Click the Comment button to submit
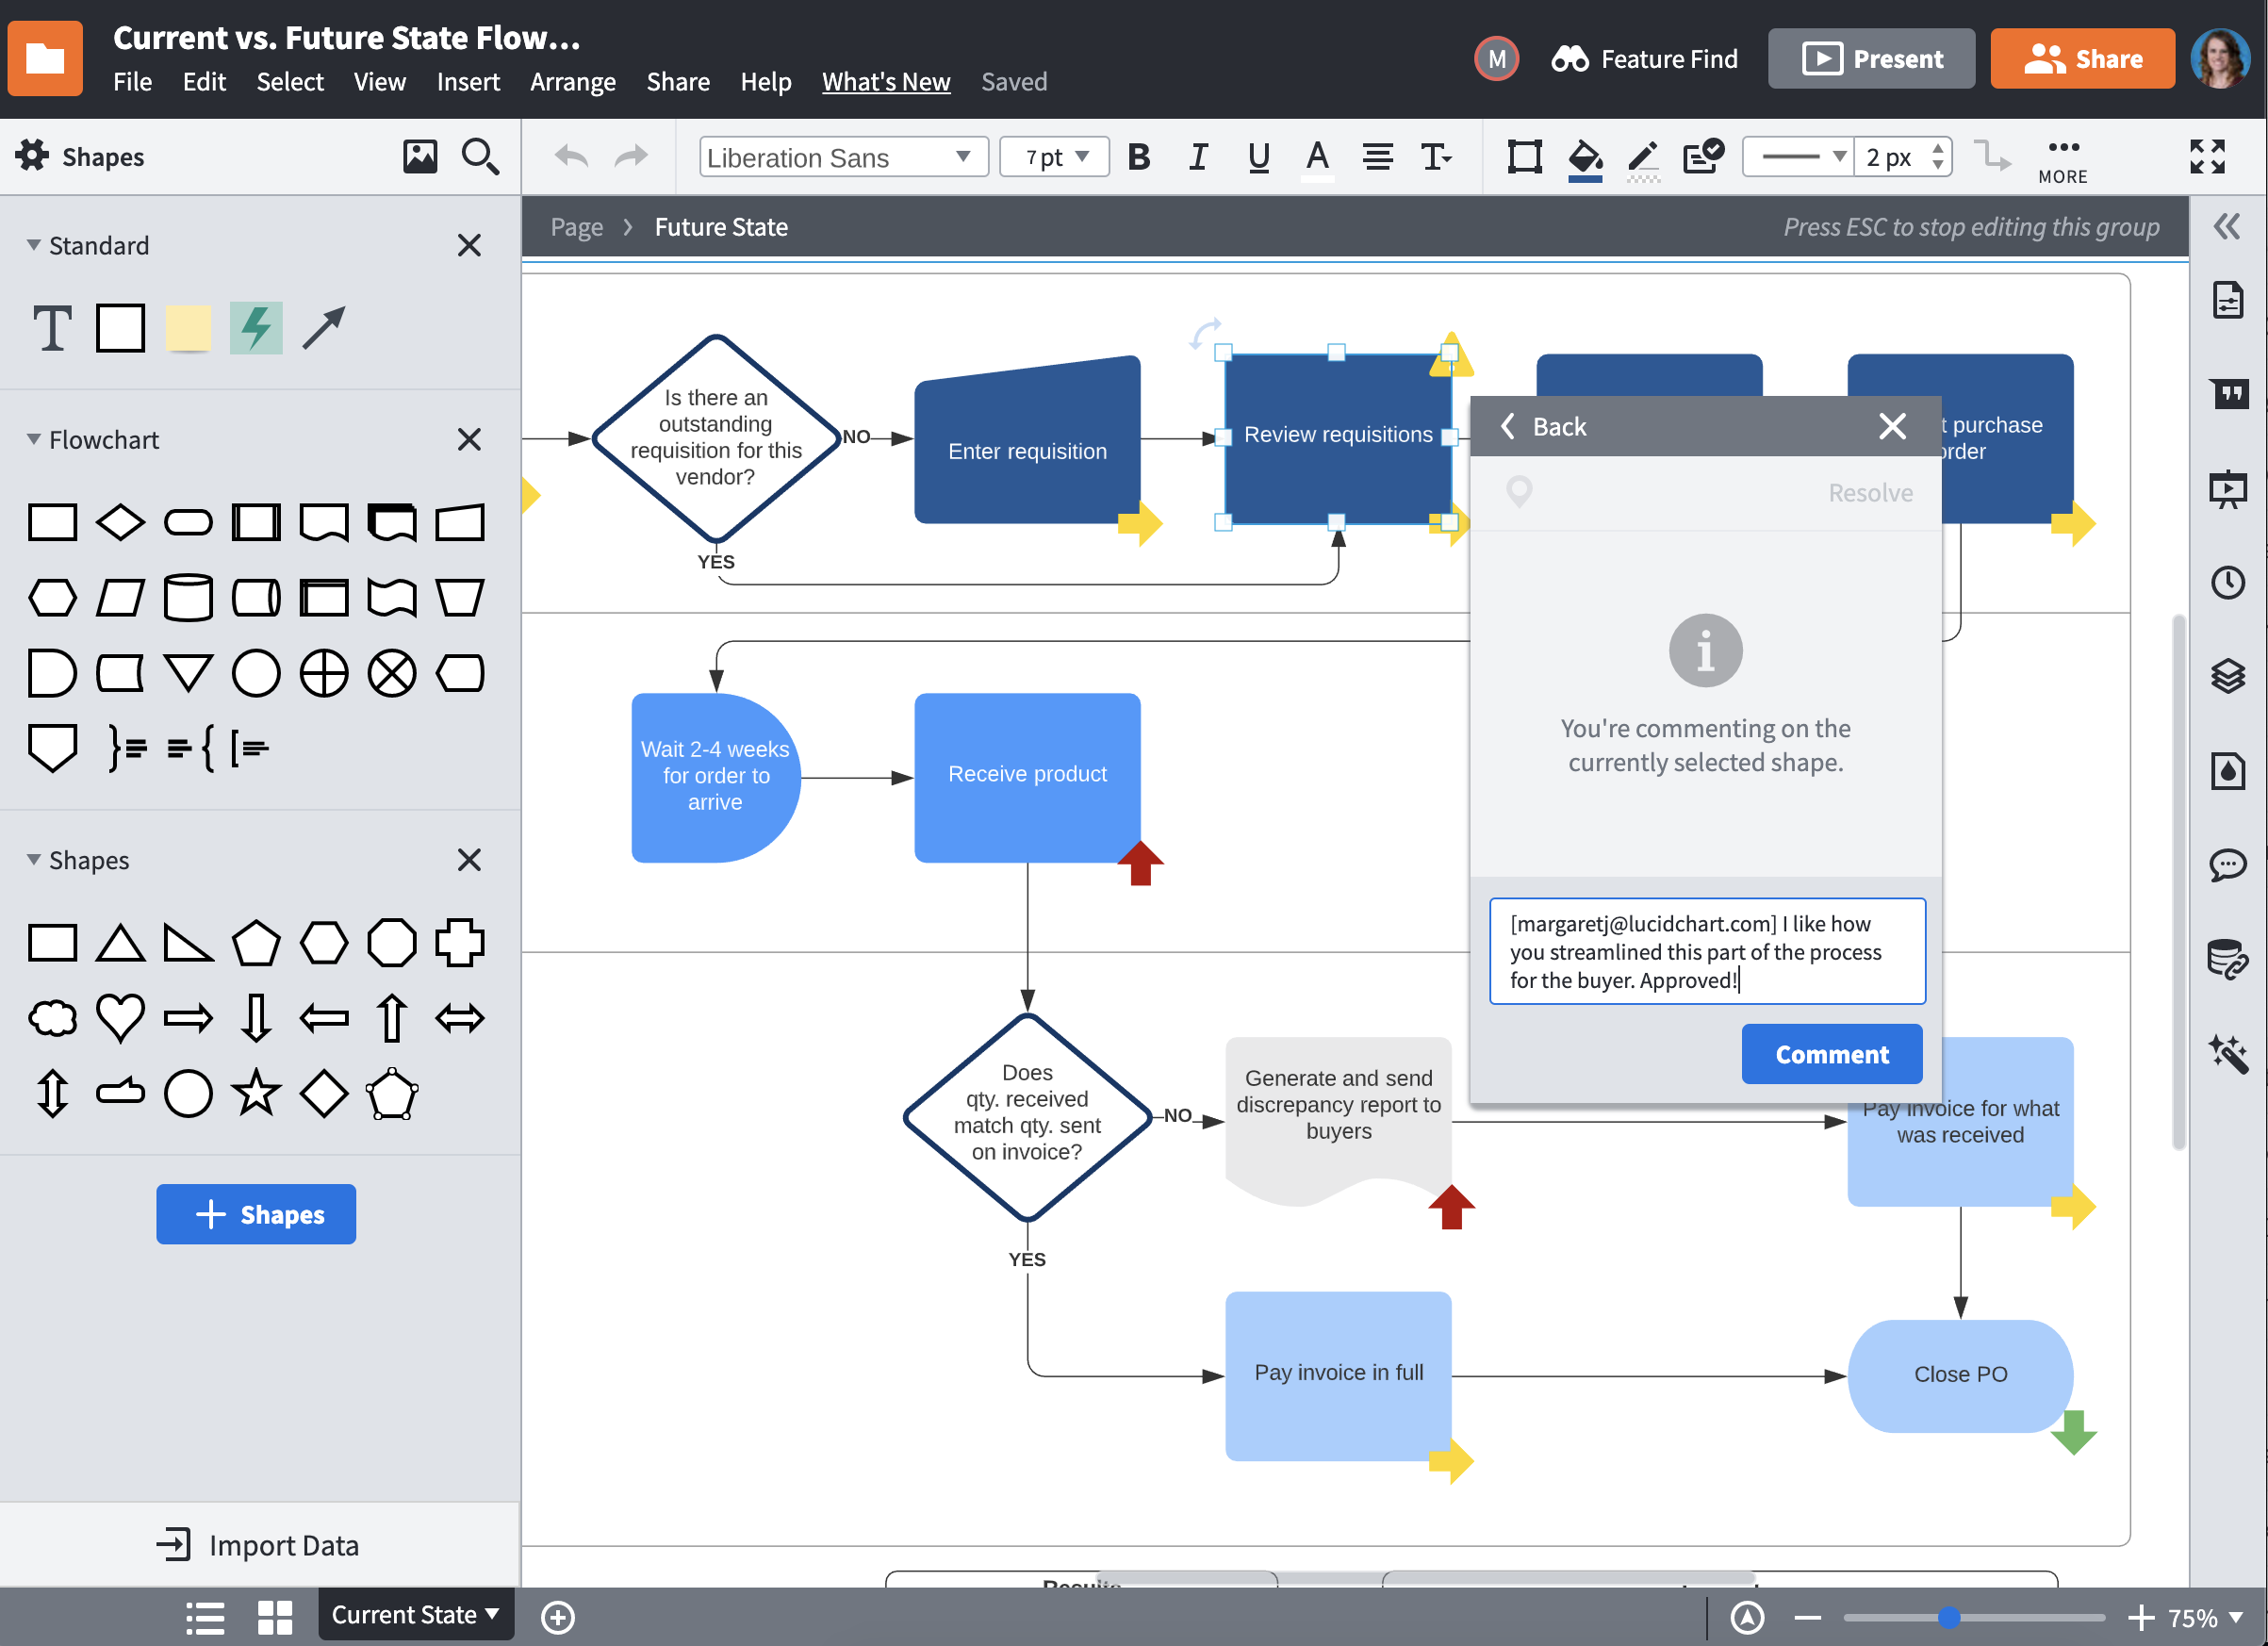This screenshot has height=1646, width=2268. tap(1832, 1055)
